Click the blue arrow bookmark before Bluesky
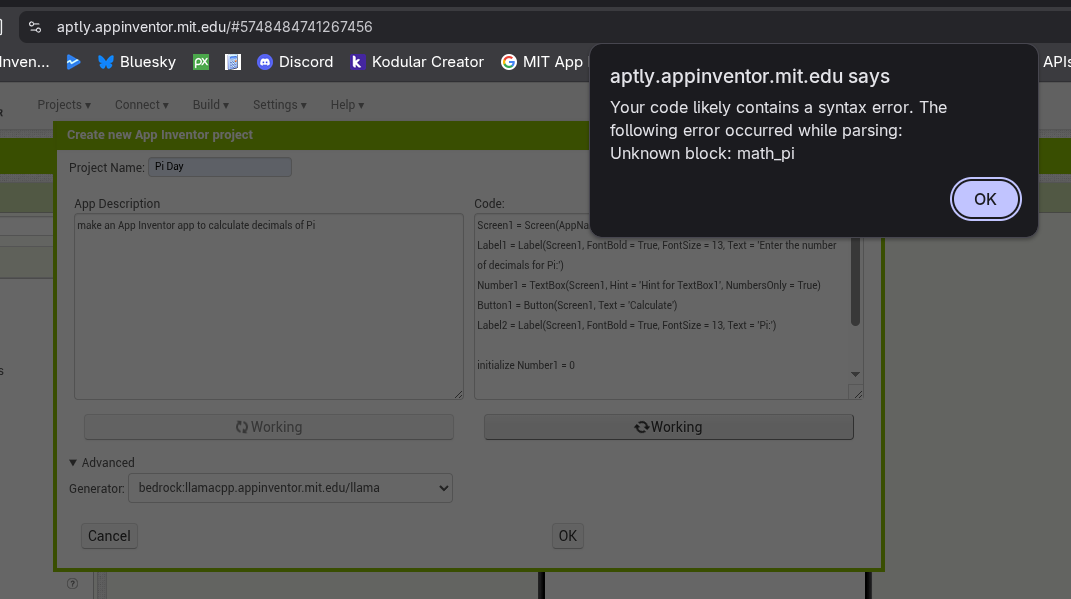 click(x=73, y=62)
